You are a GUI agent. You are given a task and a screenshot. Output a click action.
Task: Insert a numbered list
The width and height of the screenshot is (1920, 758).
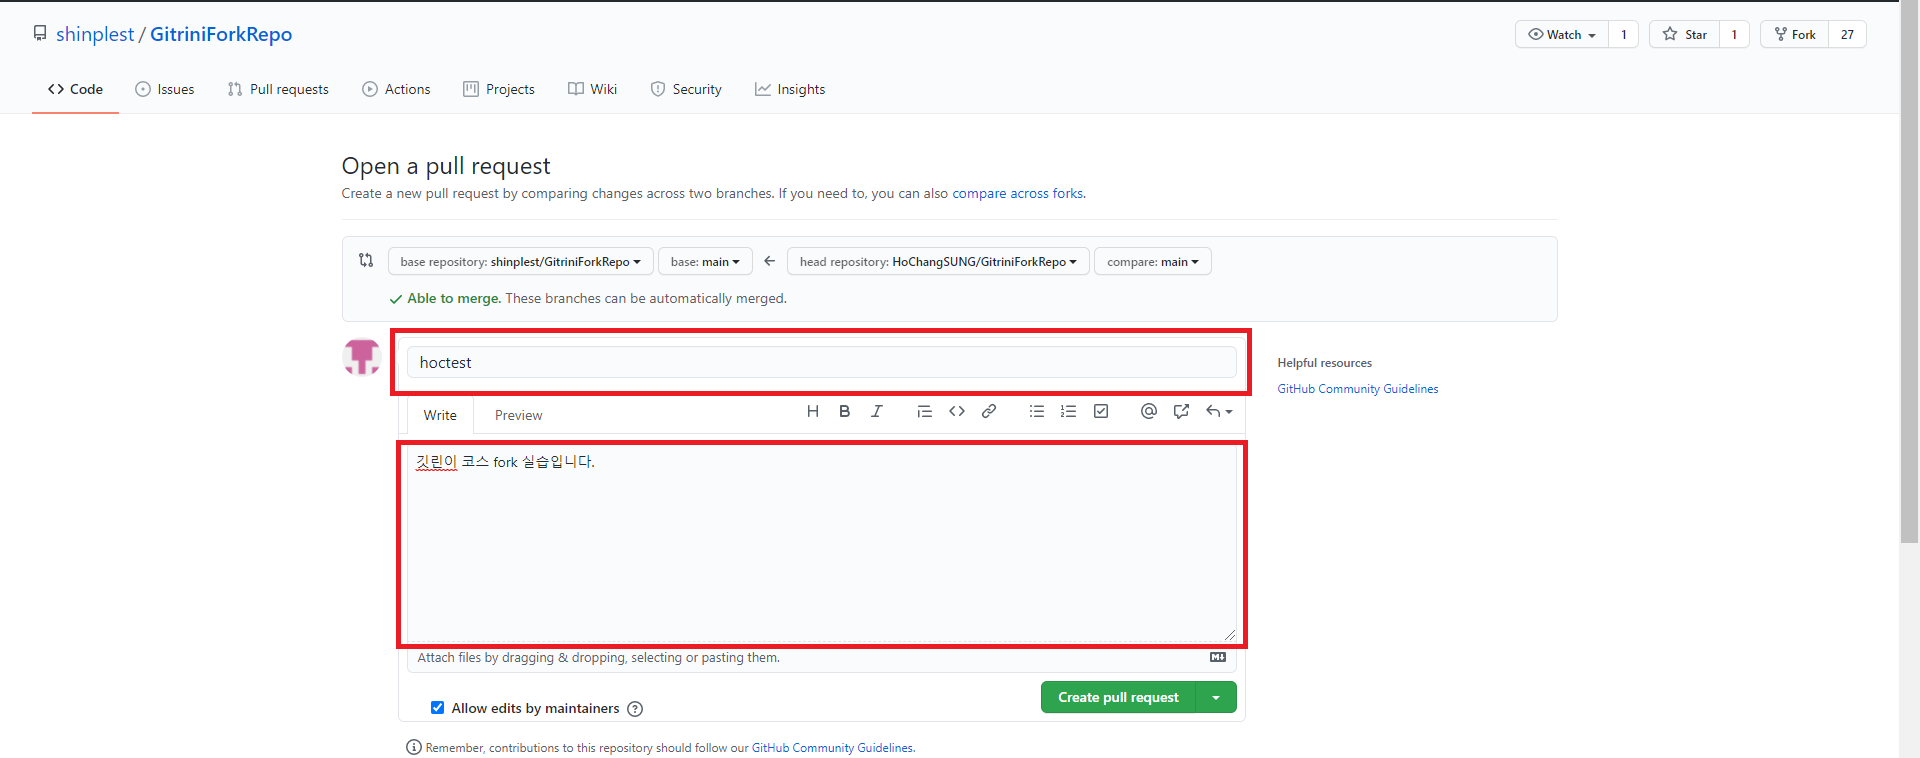(1069, 411)
